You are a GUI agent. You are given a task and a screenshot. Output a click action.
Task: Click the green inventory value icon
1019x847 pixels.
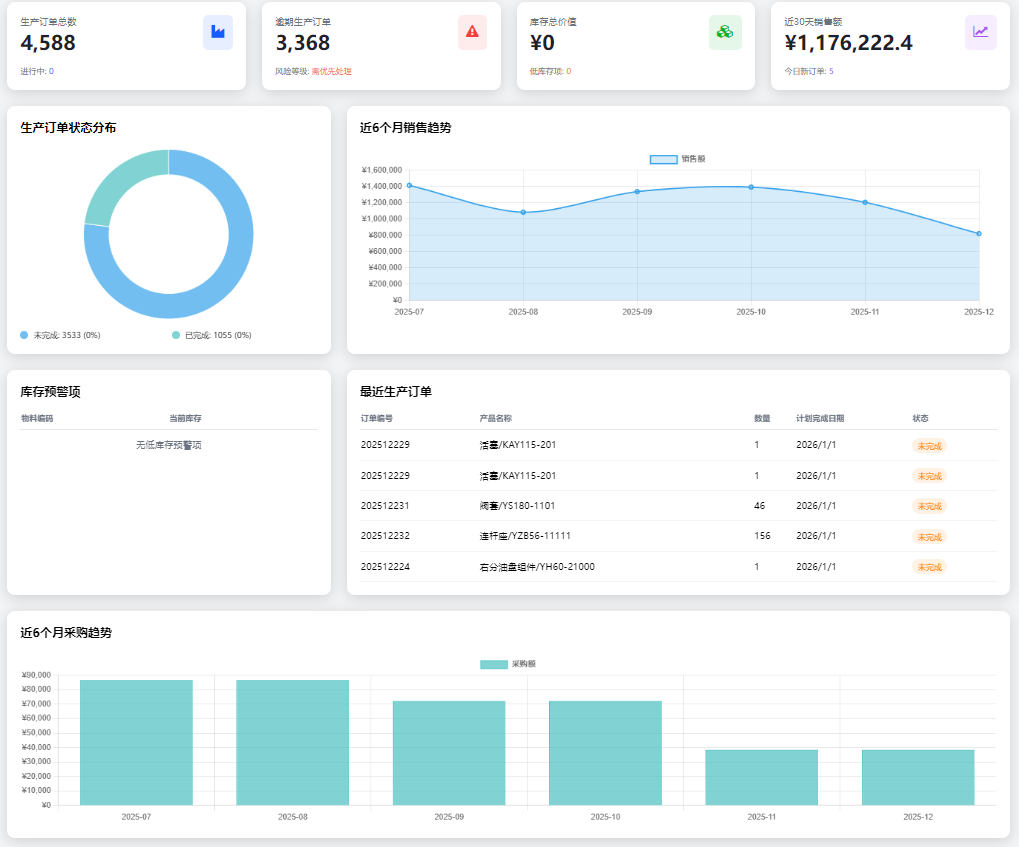pyautogui.click(x=725, y=32)
